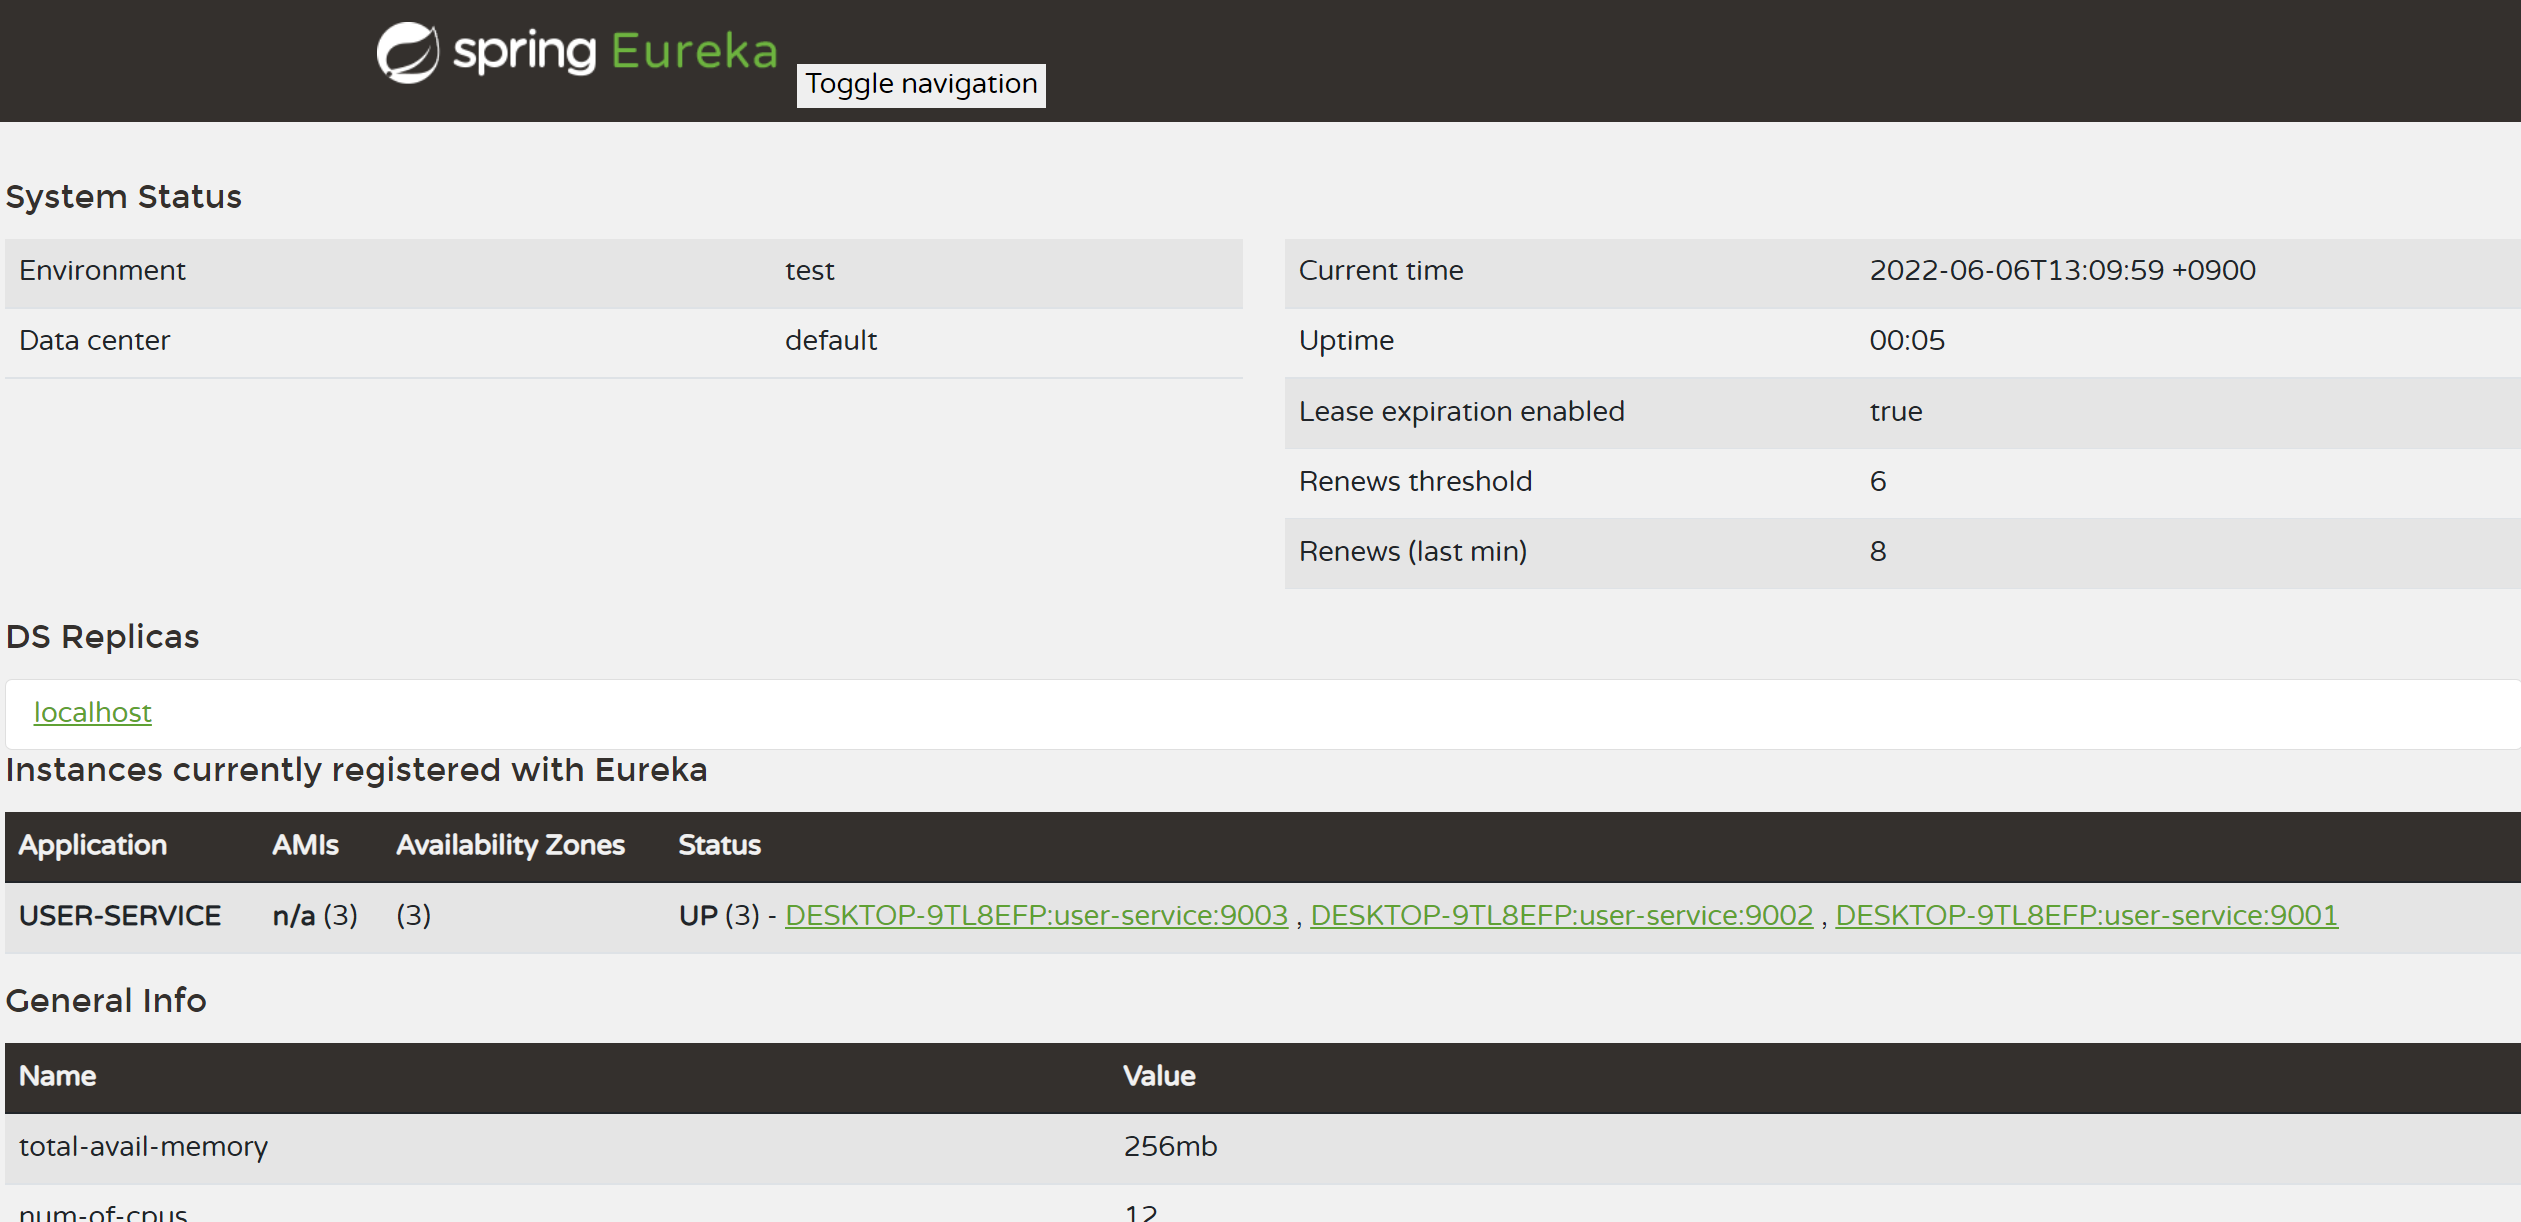This screenshot has height=1222, width=2521.
Task: Click the General Info heading
Action: (106, 1001)
